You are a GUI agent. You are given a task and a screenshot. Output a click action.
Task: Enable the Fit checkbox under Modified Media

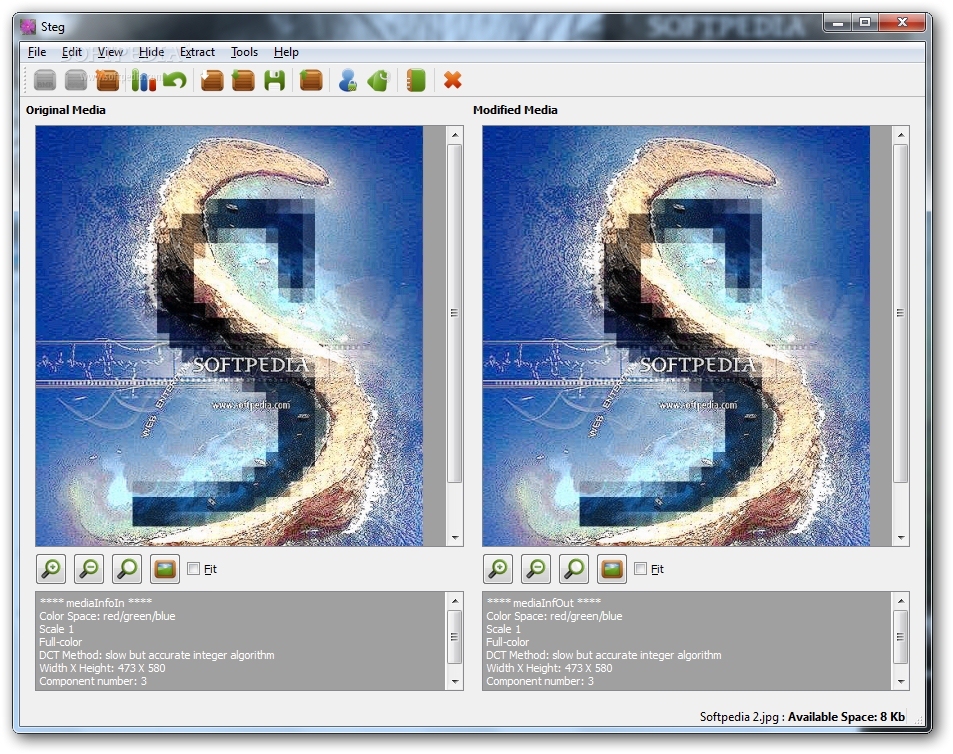[641, 569]
